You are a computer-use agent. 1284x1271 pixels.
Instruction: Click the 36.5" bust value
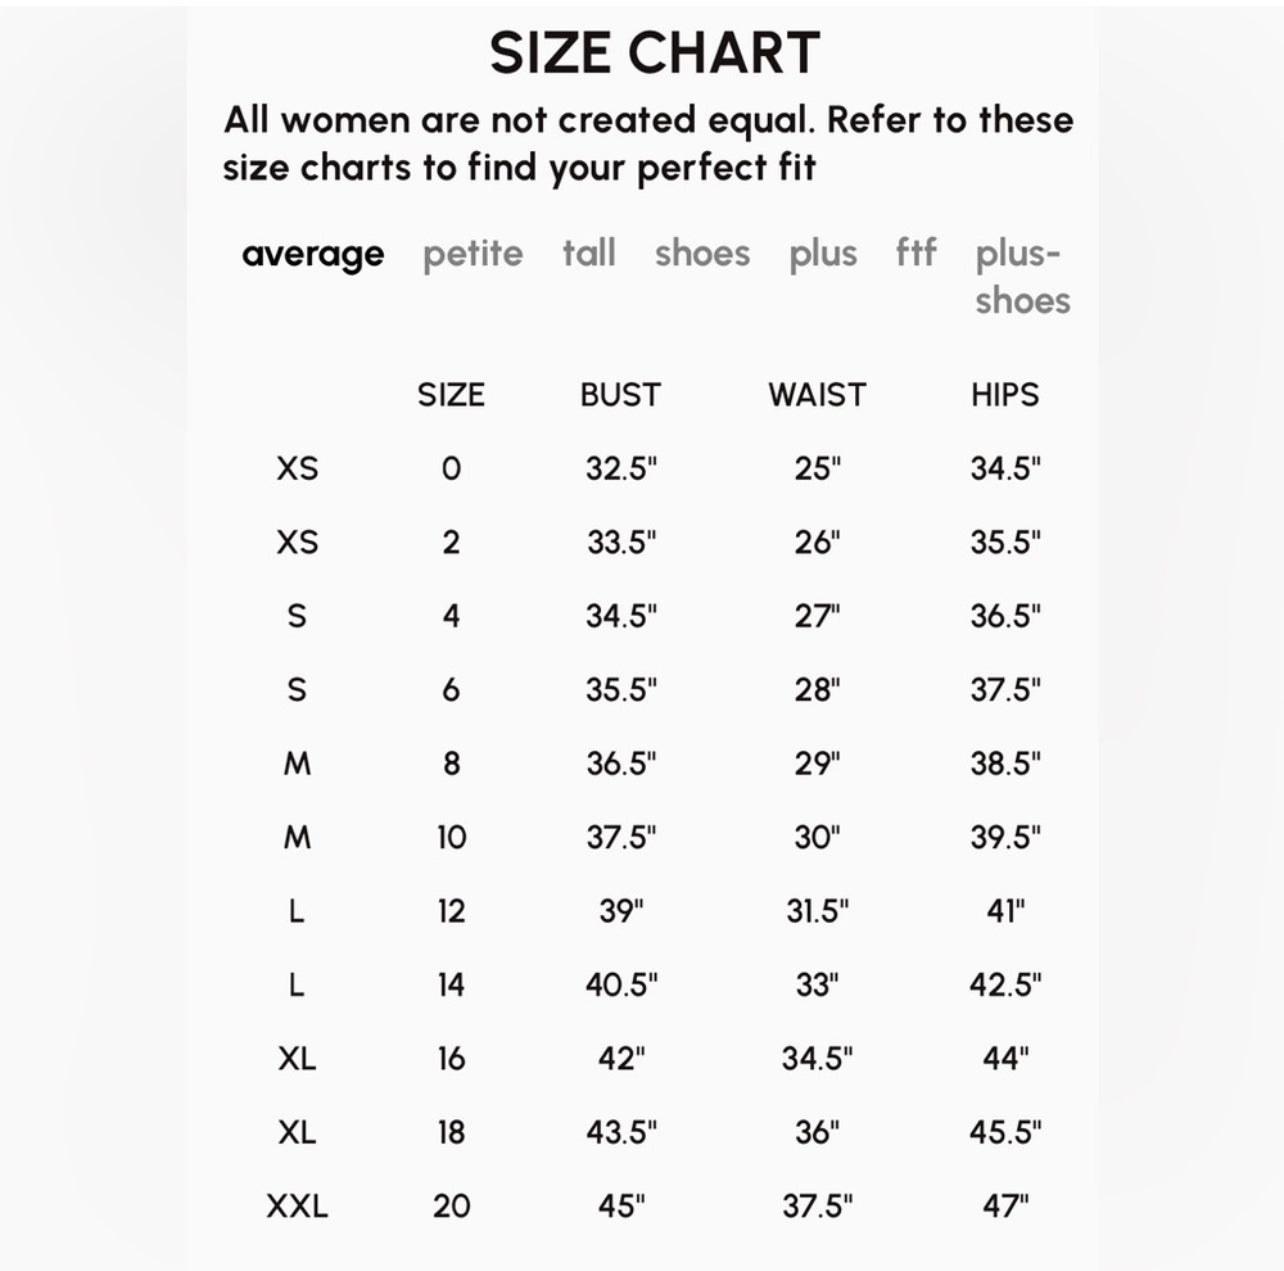tap(620, 763)
